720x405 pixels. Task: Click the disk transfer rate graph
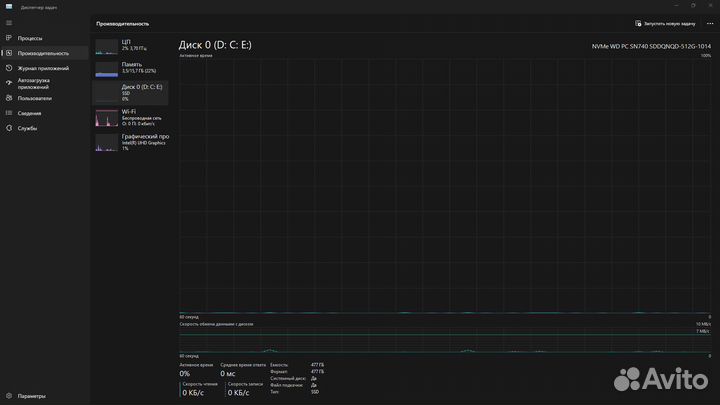[x=445, y=340]
